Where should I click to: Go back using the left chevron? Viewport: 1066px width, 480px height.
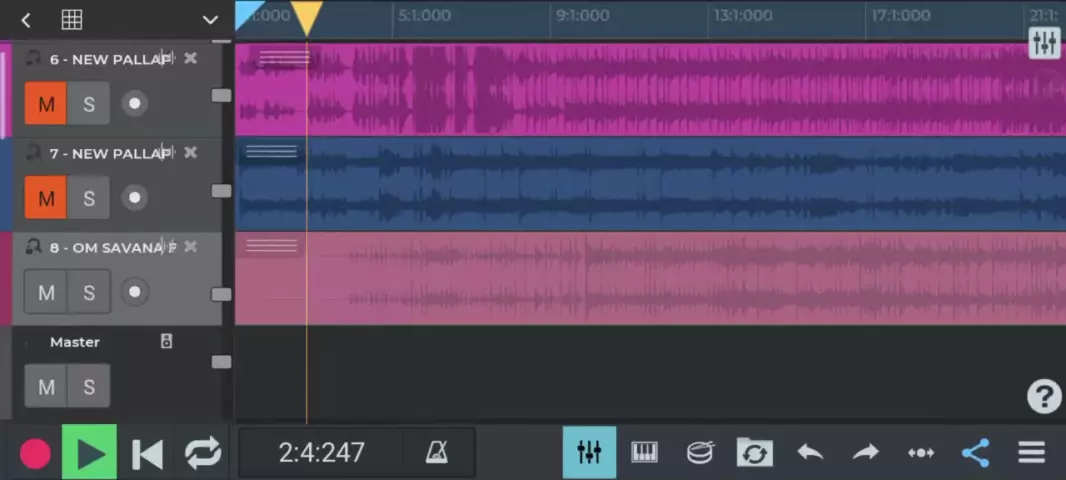tap(26, 20)
